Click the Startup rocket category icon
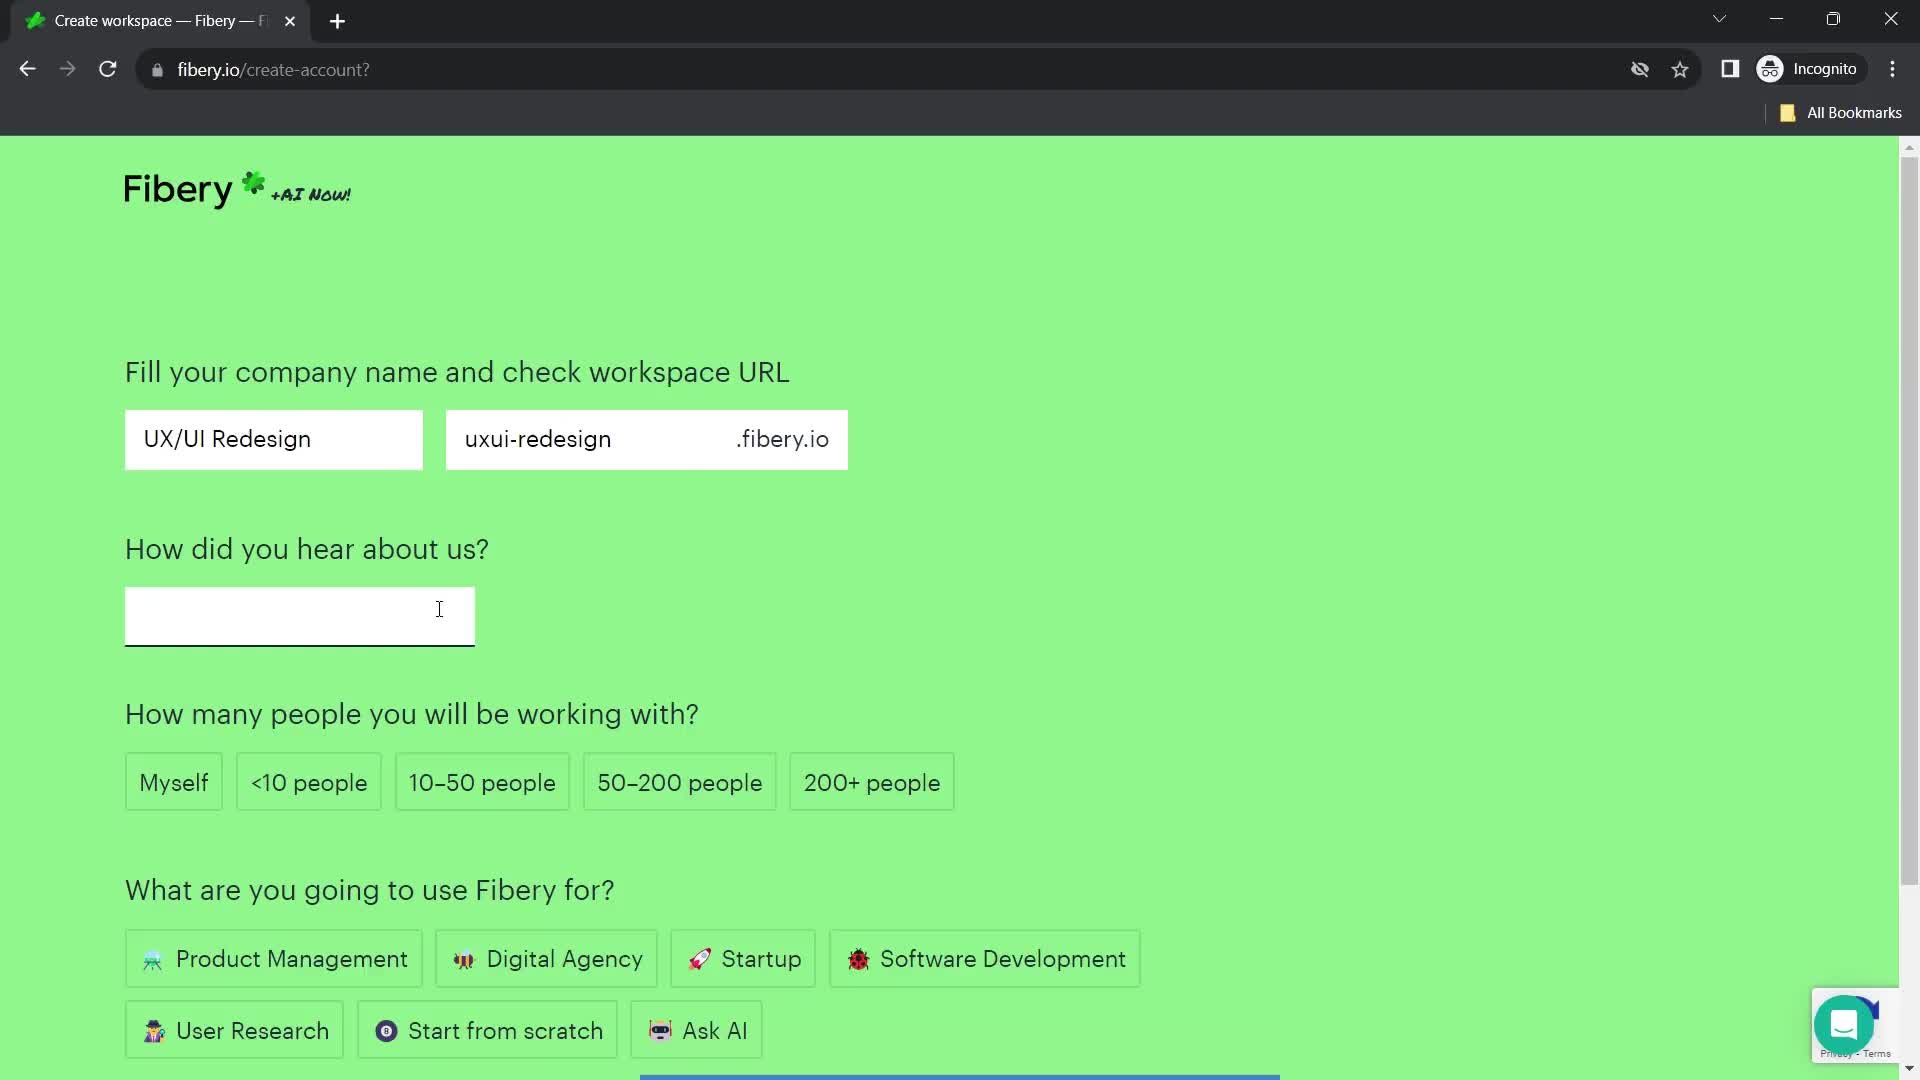 click(699, 959)
